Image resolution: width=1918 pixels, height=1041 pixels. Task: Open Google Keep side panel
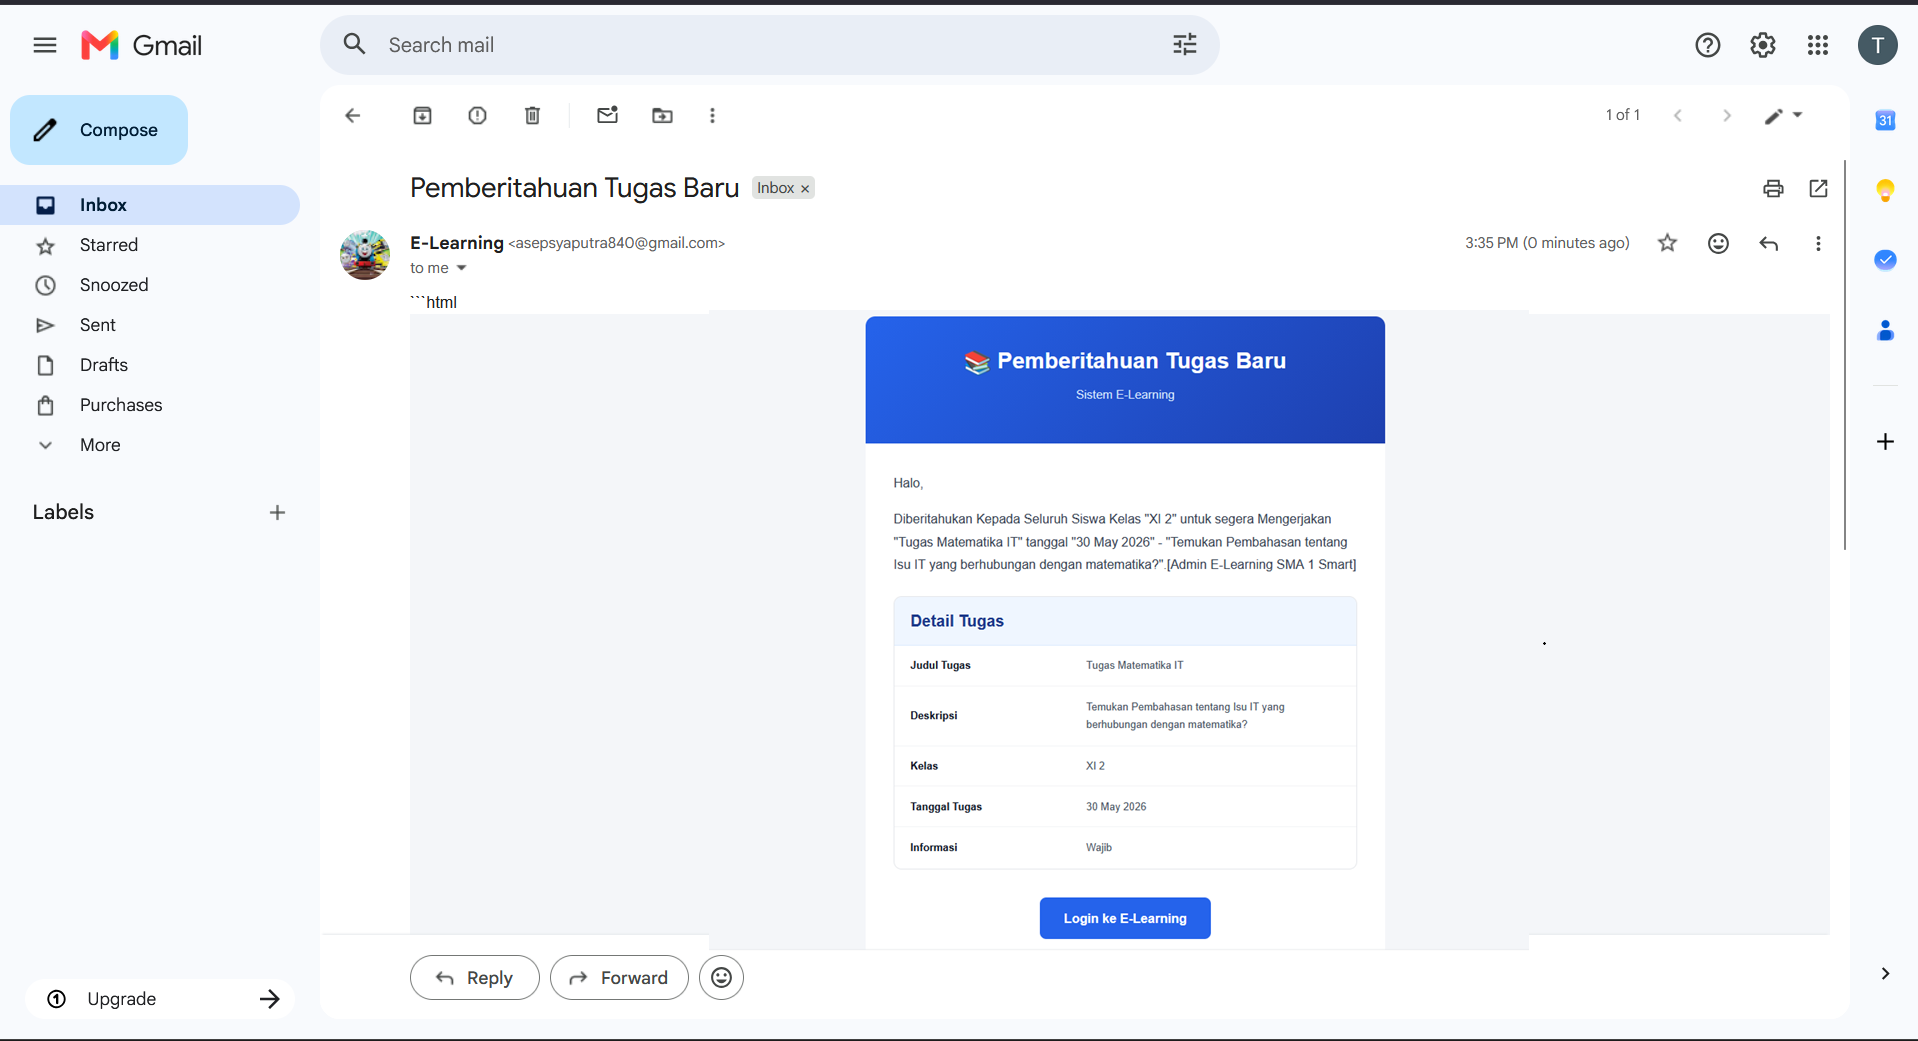click(x=1885, y=190)
